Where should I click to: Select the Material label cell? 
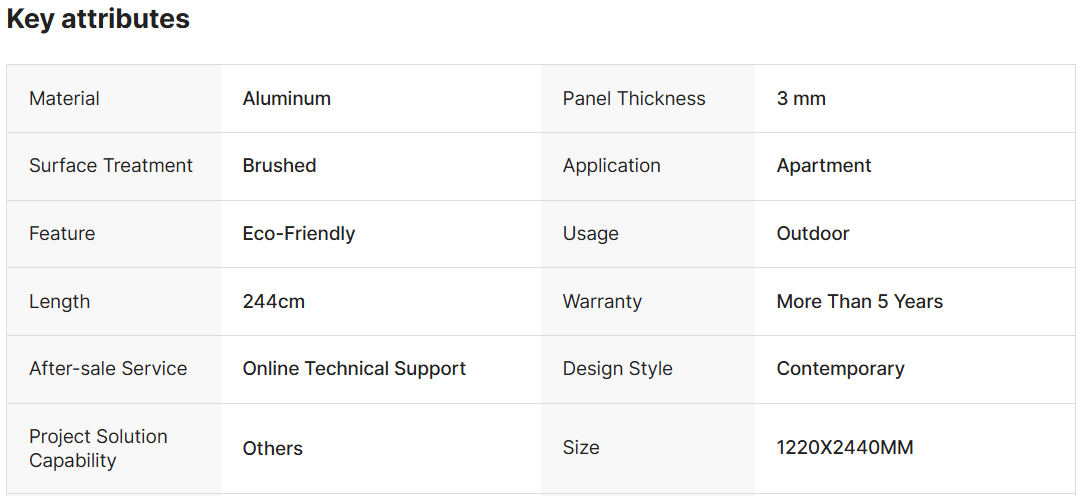coord(64,98)
